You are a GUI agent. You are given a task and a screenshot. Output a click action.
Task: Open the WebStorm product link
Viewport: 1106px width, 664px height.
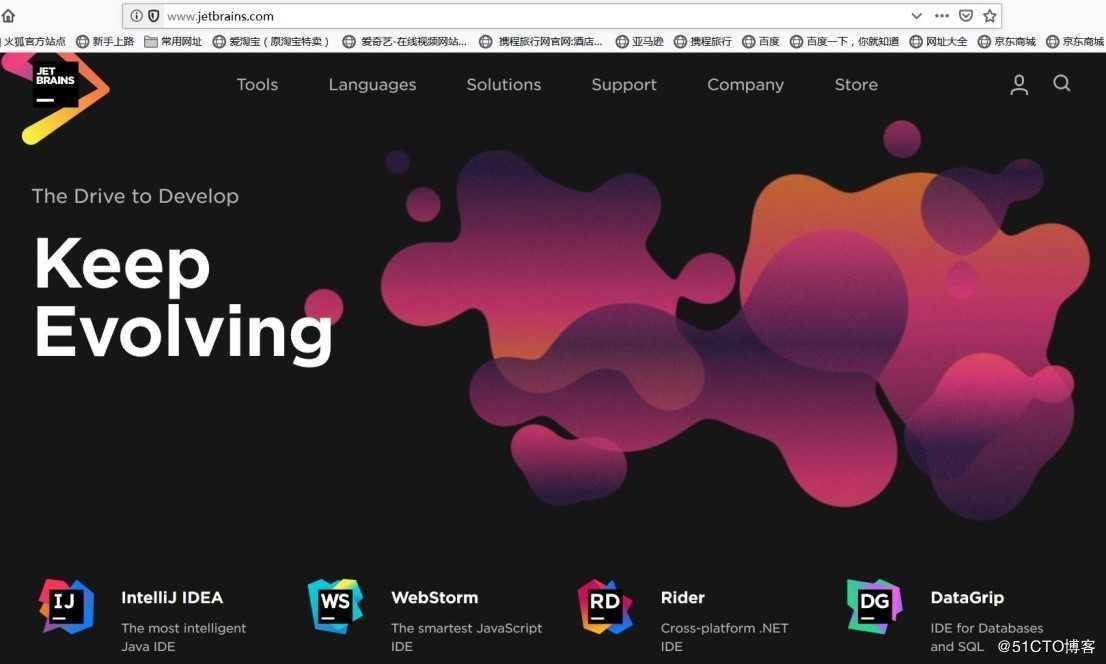pyautogui.click(x=434, y=598)
